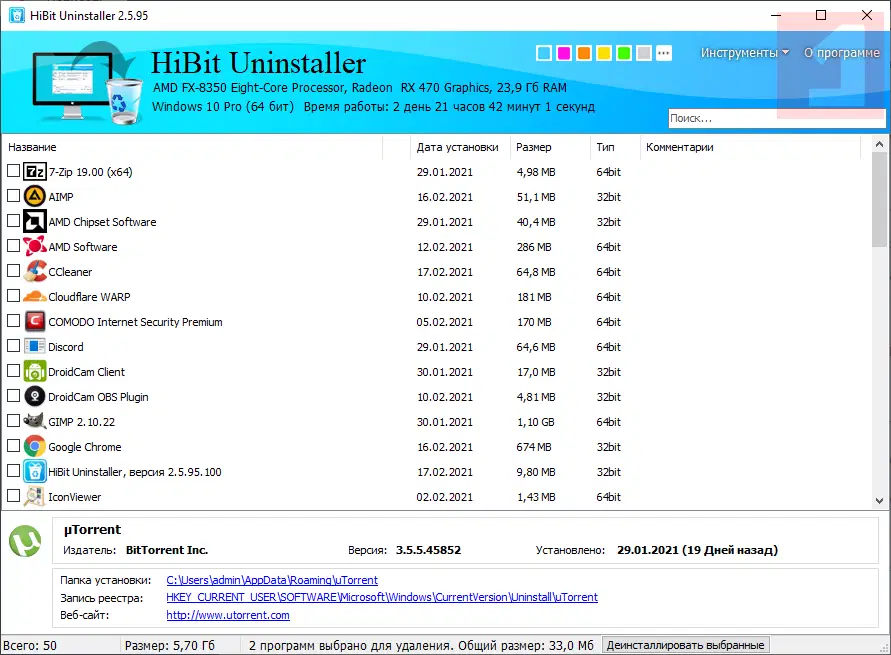This screenshot has height=655, width=891.
Task: Click the µTorrent logo in details panel
Action: coord(25,541)
